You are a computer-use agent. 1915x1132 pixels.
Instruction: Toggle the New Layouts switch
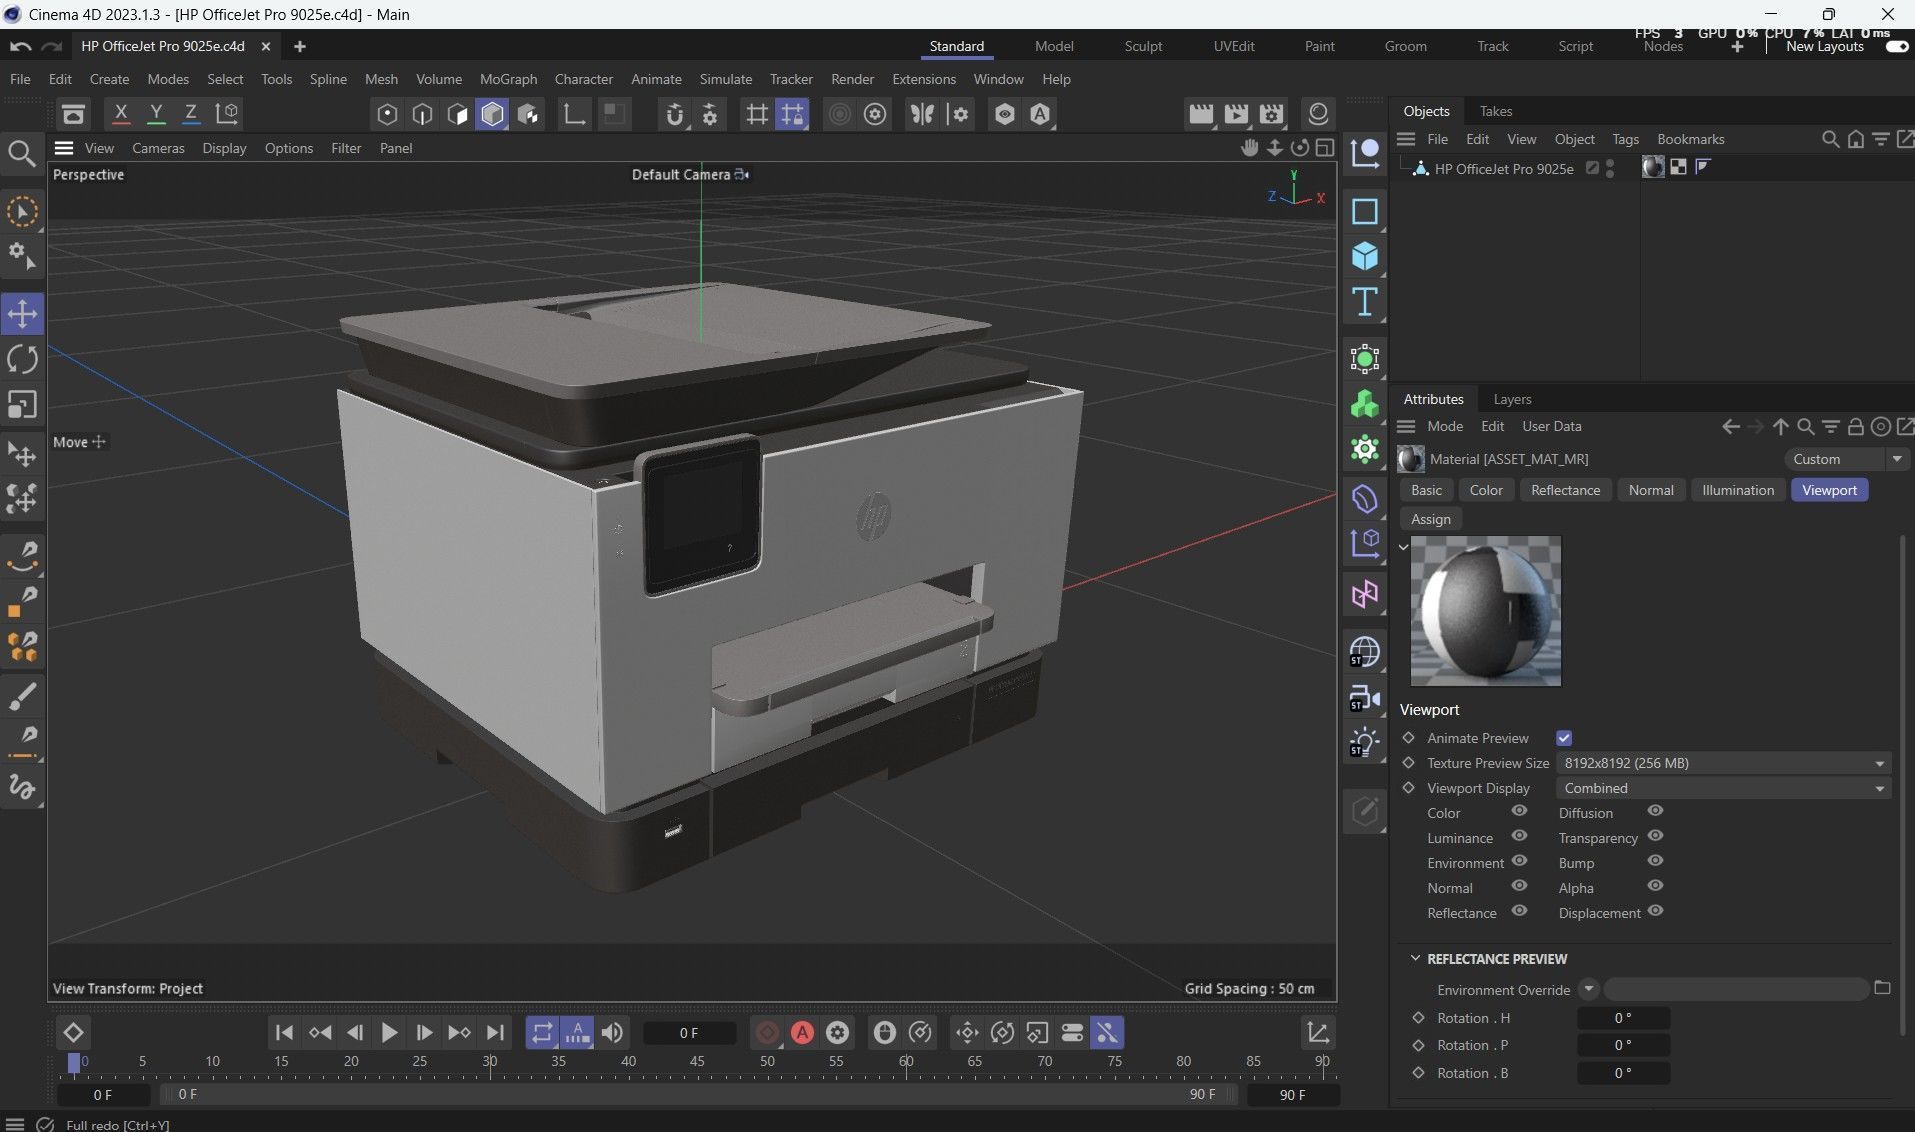[1896, 47]
